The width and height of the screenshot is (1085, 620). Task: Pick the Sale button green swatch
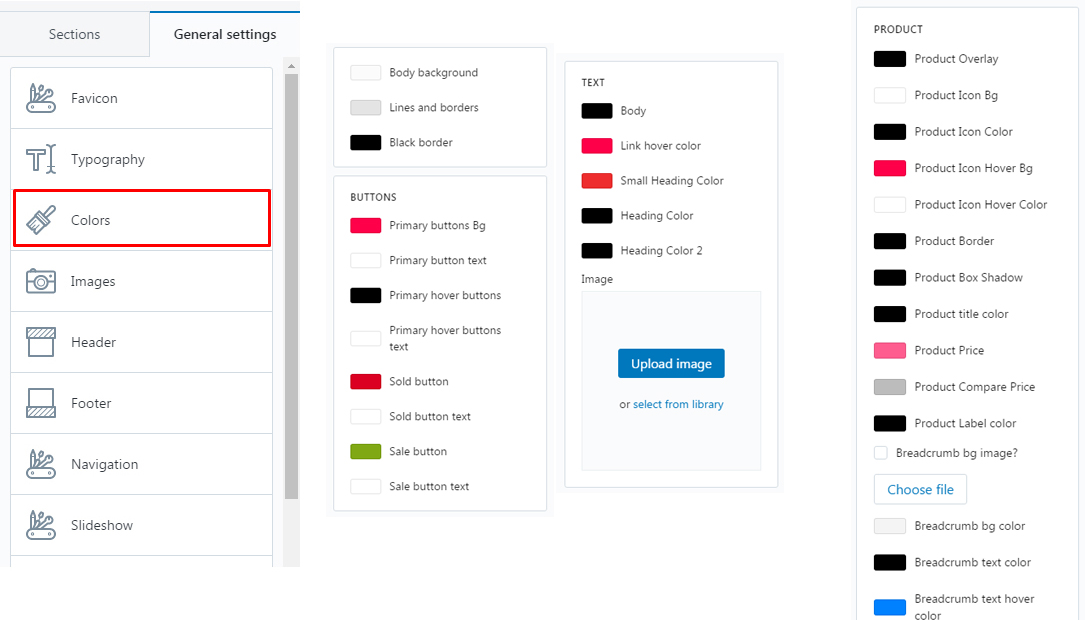pyautogui.click(x=366, y=452)
